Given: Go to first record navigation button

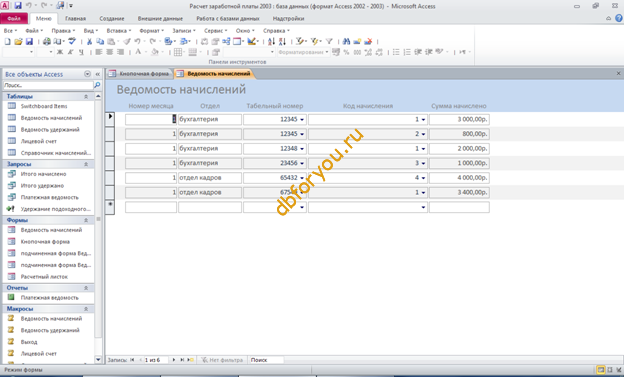Looking at the screenshot, I should point(132,360).
